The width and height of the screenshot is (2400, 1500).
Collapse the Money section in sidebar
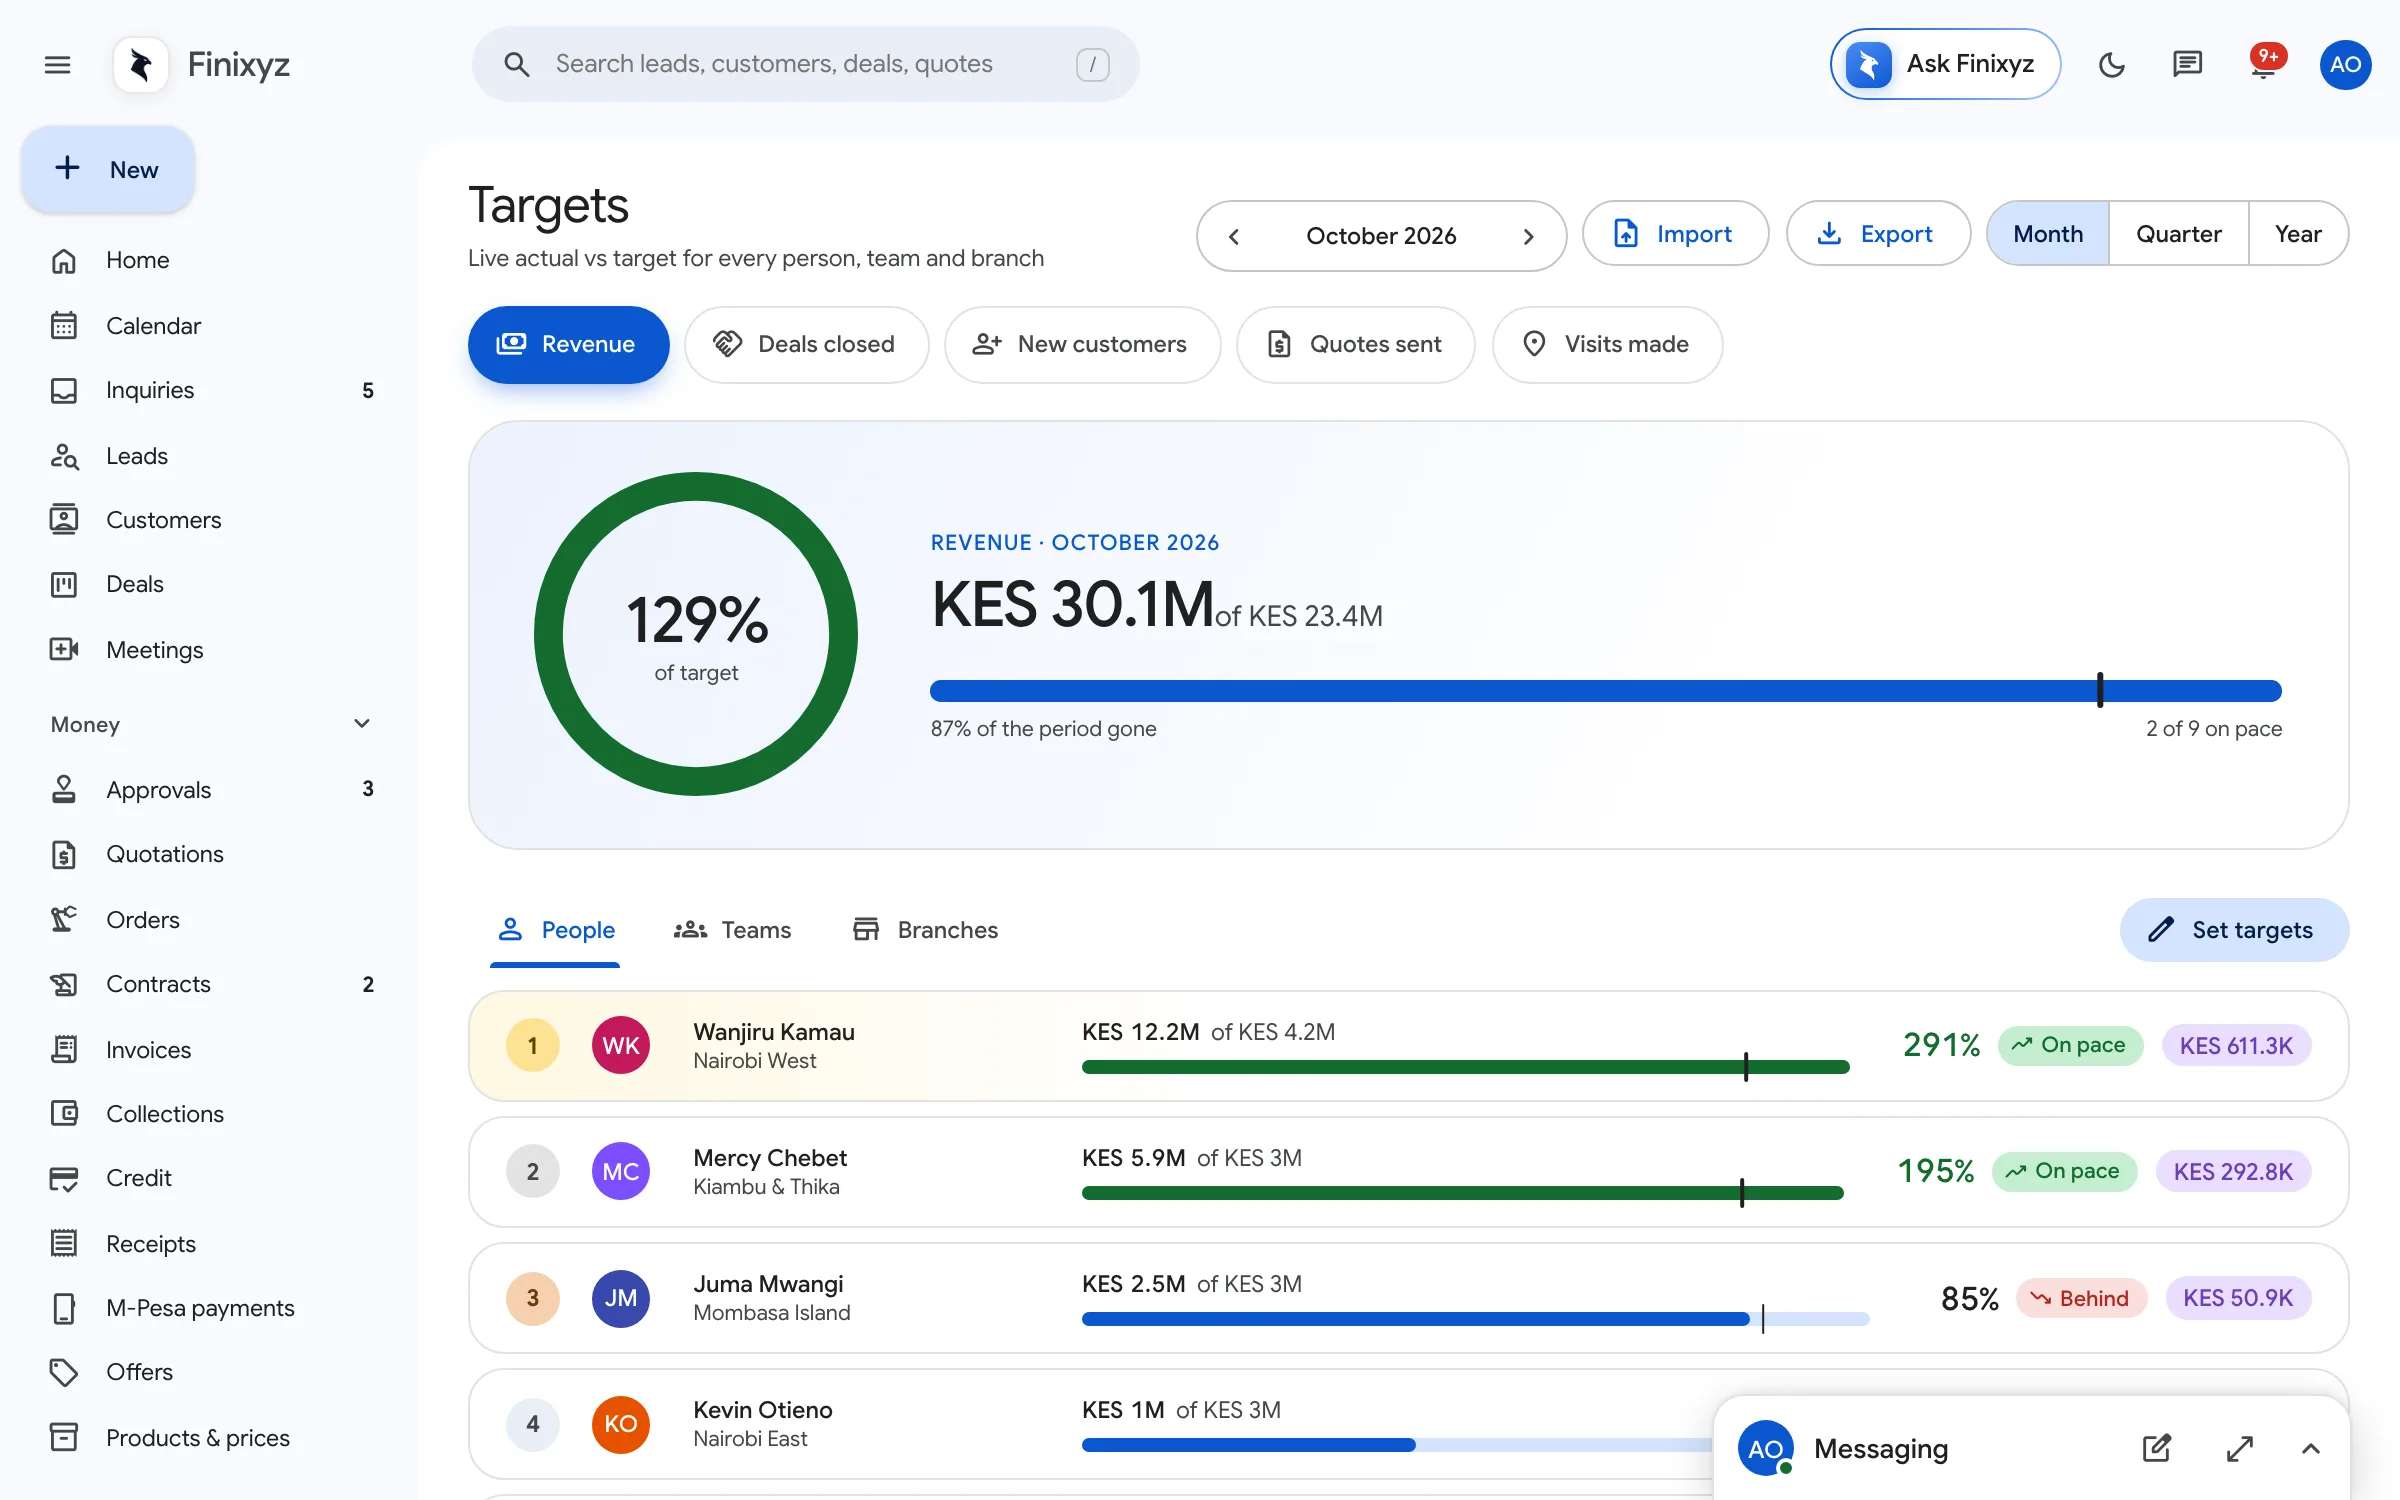point(362,724)
